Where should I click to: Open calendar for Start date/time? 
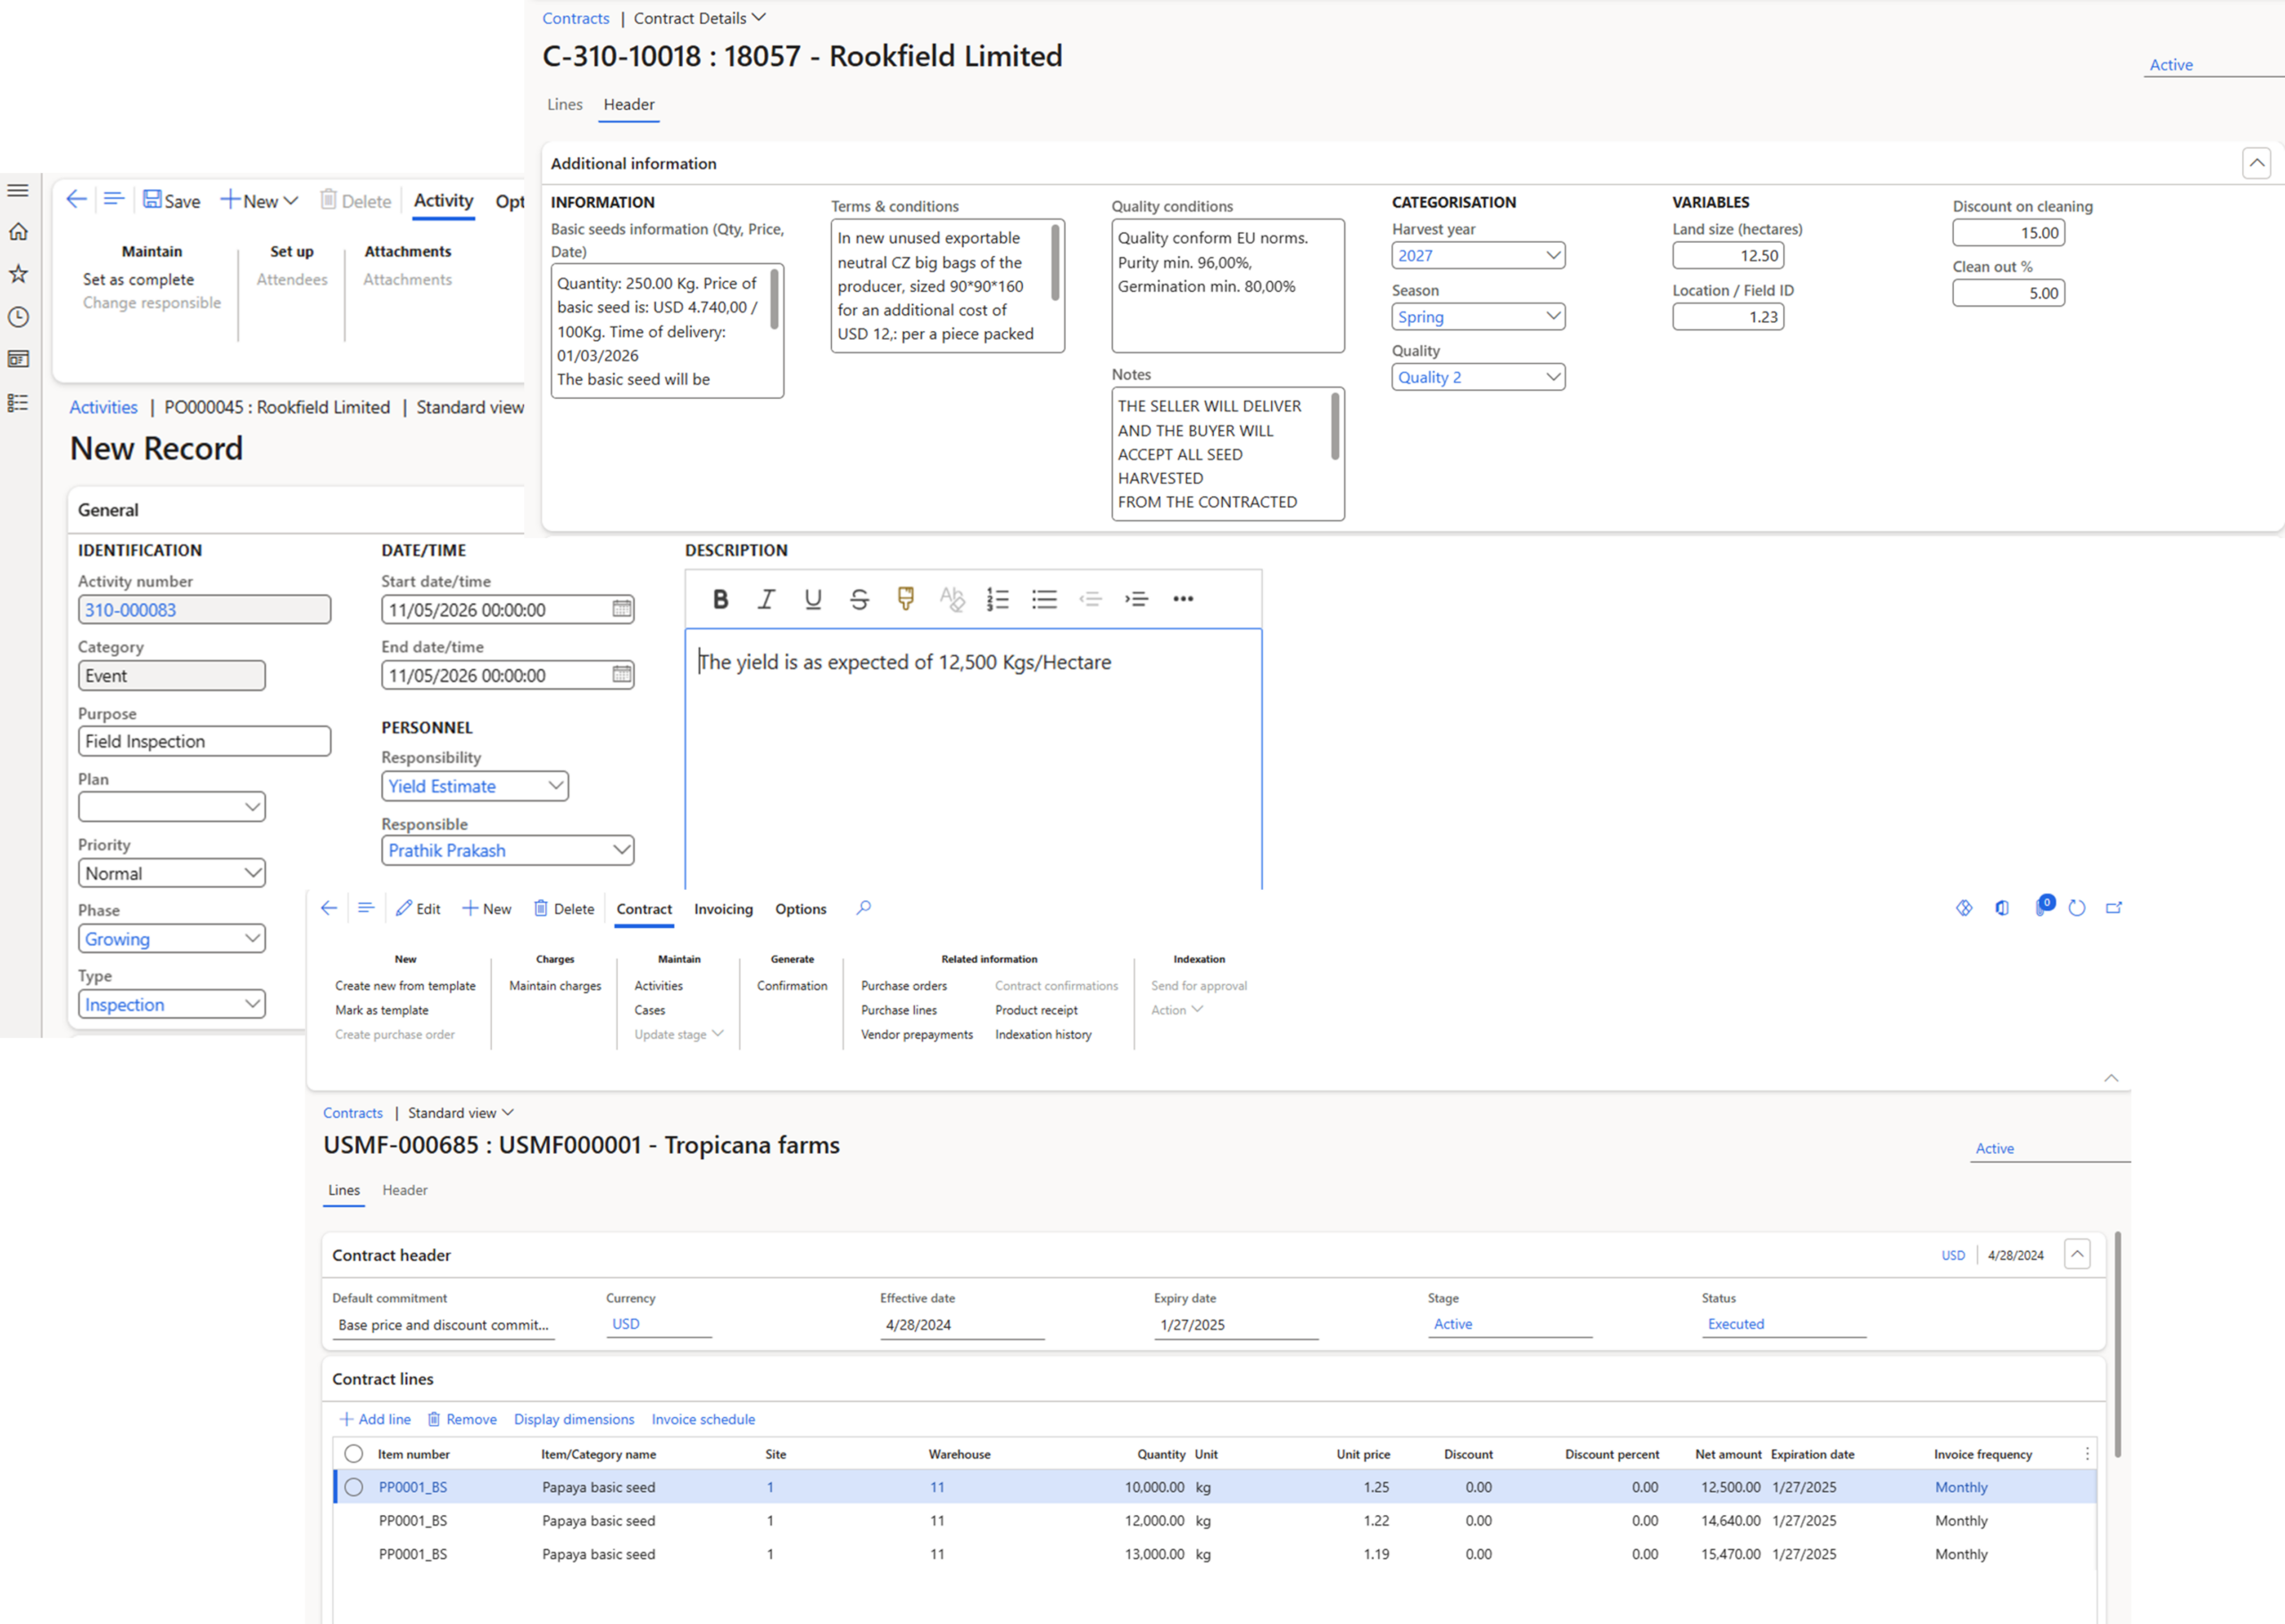pos(622,609)
